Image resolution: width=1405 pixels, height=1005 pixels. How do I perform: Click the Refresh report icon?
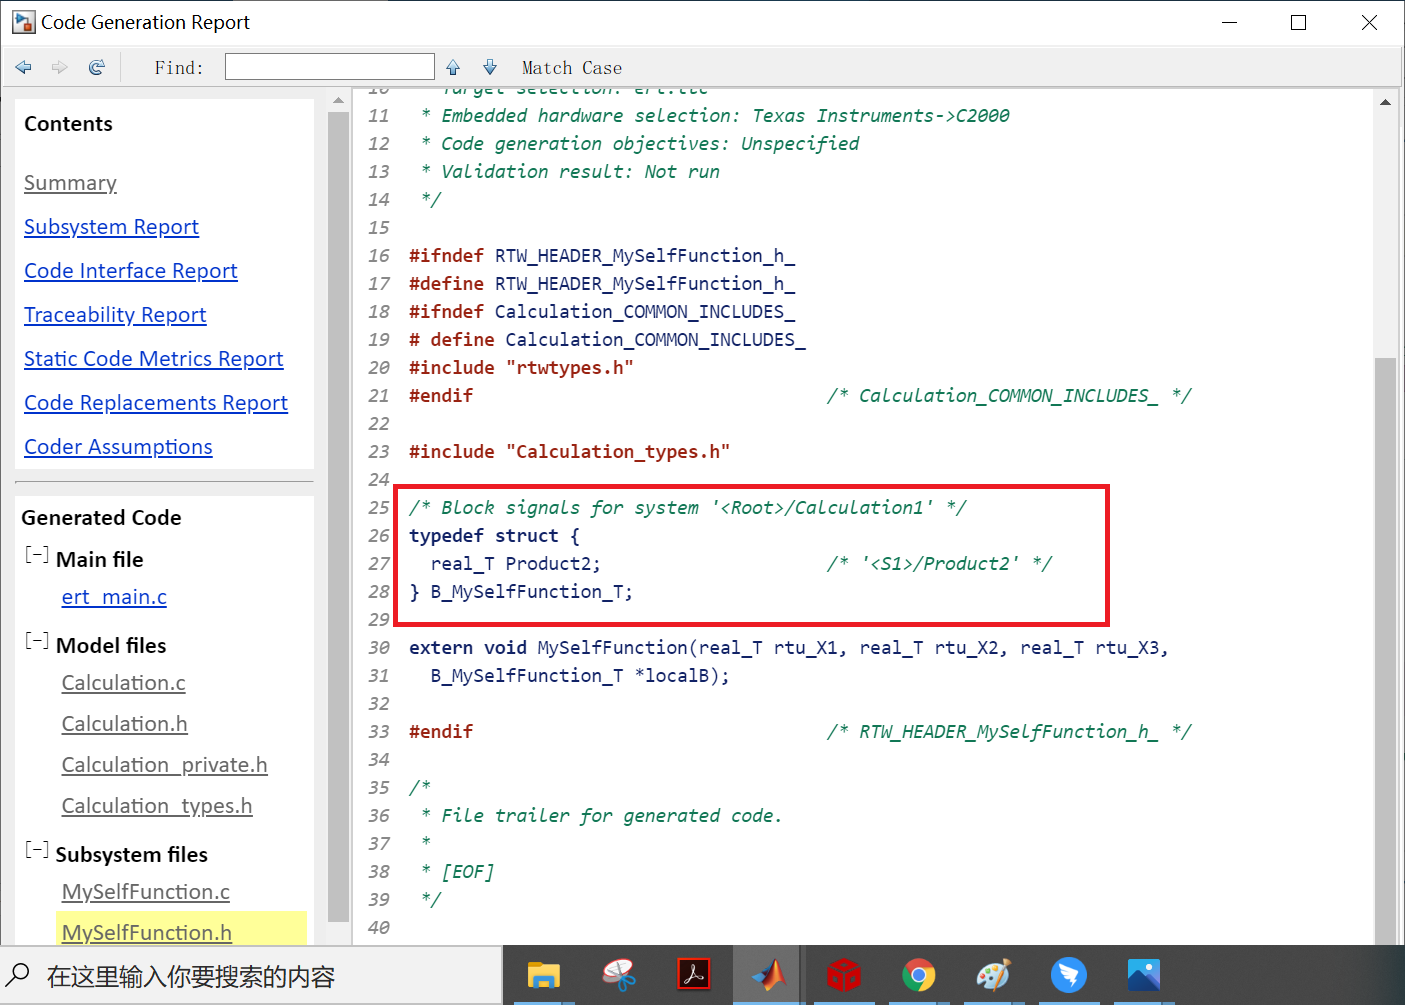97,67
